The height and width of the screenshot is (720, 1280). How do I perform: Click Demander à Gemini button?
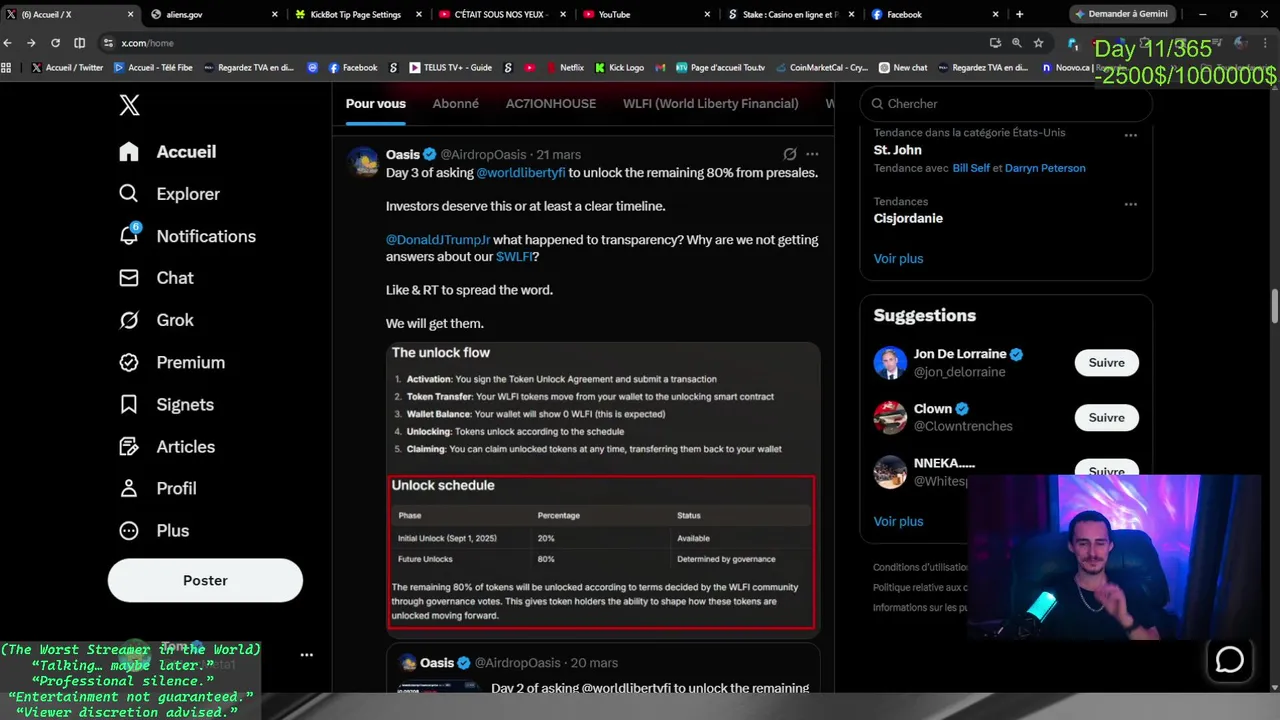(x=1120, y=14)
